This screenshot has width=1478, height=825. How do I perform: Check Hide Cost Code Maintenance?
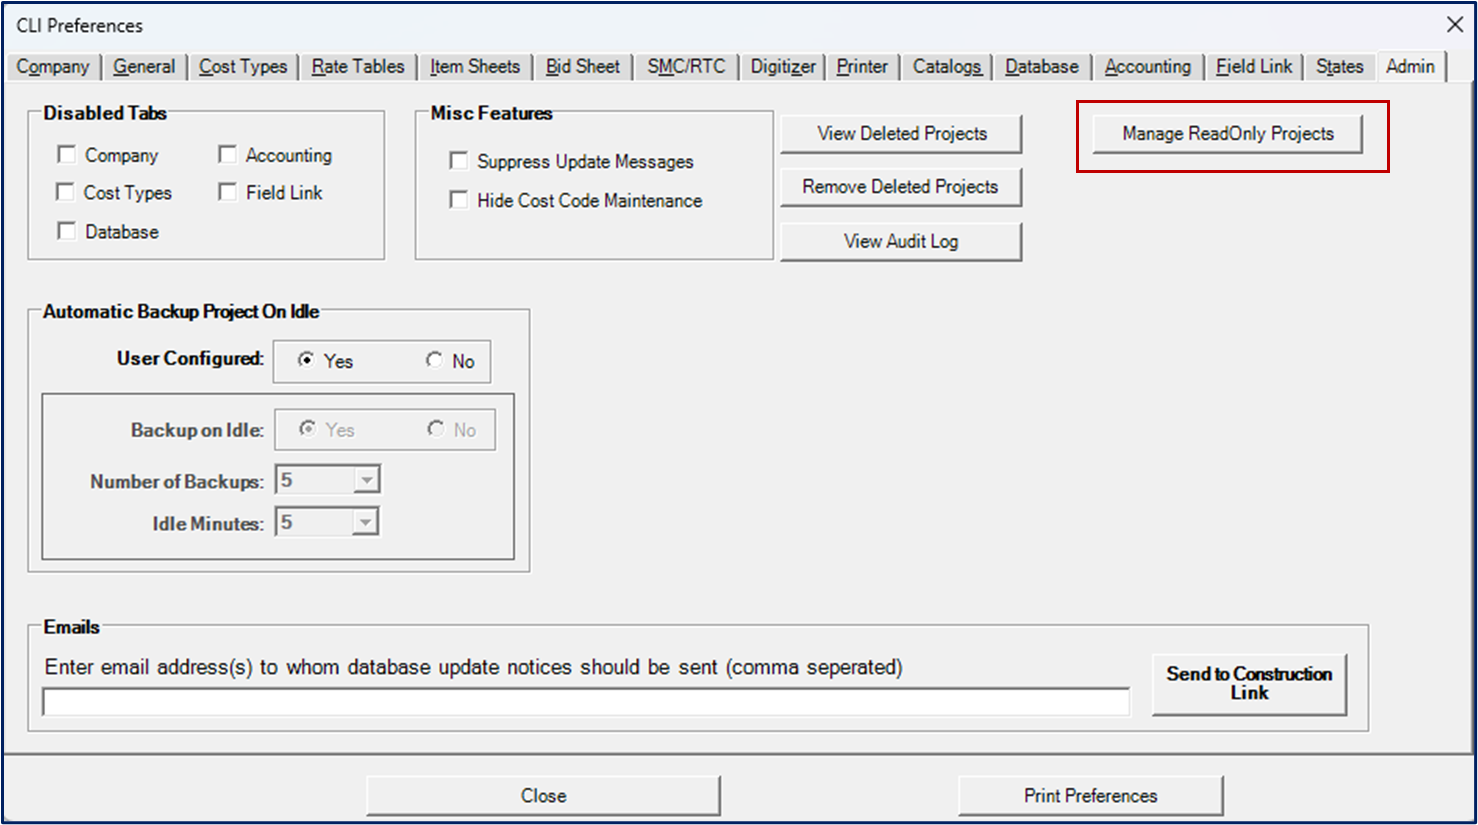coord(459,200)
